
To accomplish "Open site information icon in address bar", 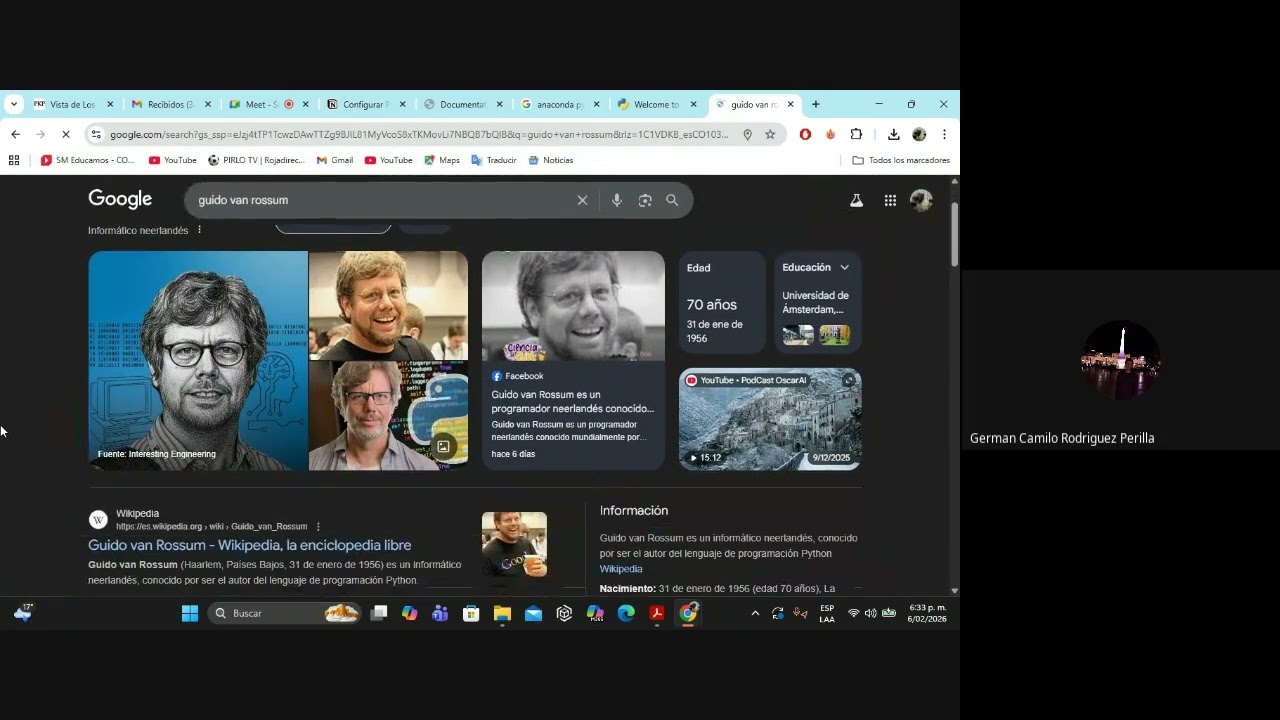I will click(x=96, y=134).
